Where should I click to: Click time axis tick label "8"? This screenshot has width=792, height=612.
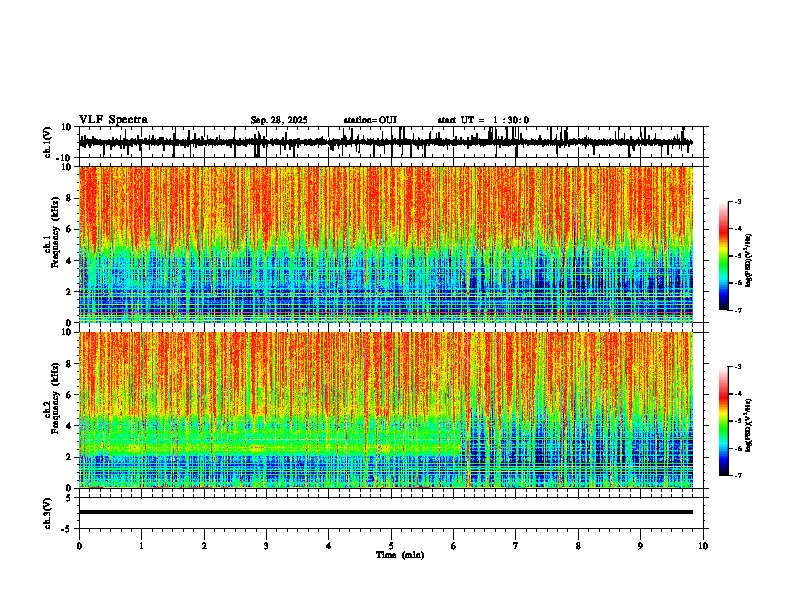point(578,546)
